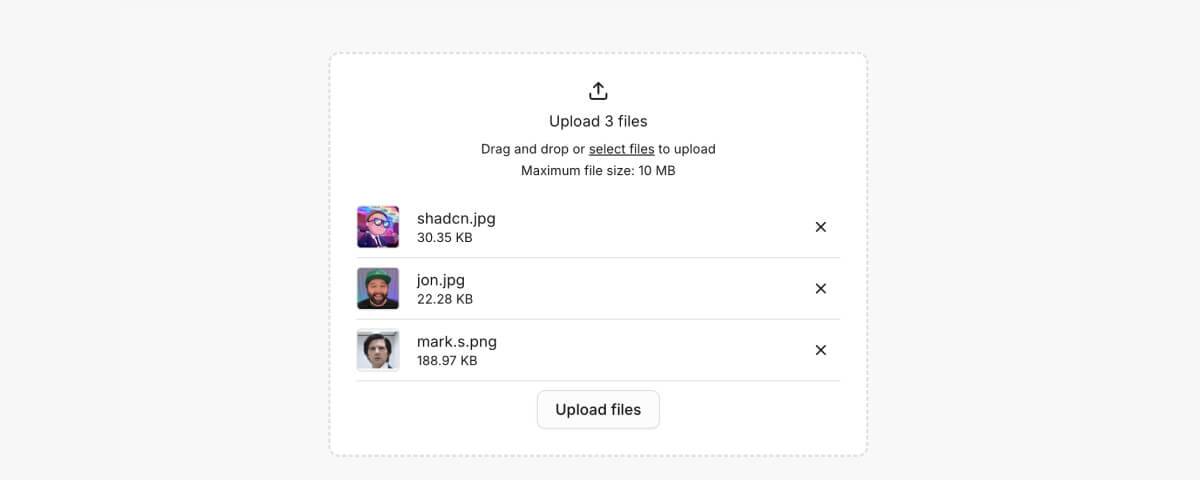1200x480 pixels.
Task: Select the mark.s.png portrait thumbnail
Action: pos(378,350)
